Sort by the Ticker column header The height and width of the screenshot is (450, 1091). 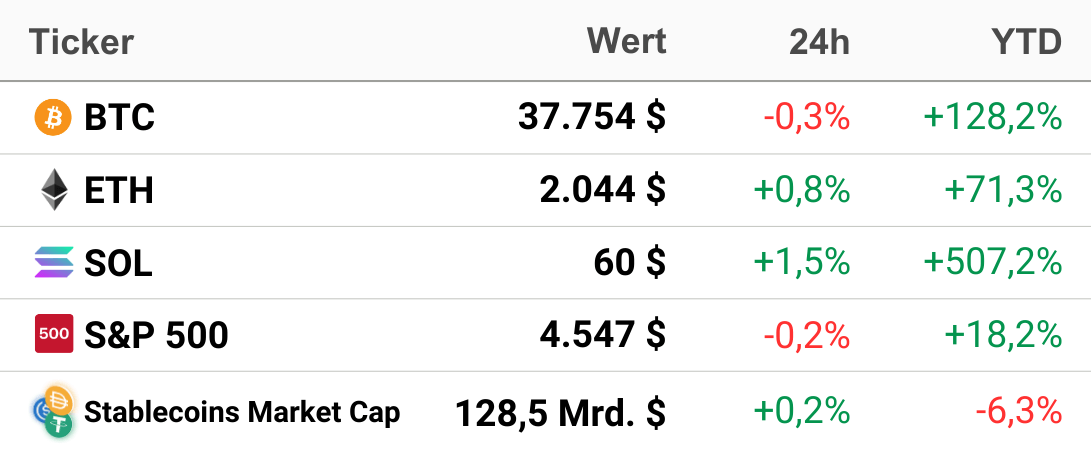(81, 42)
